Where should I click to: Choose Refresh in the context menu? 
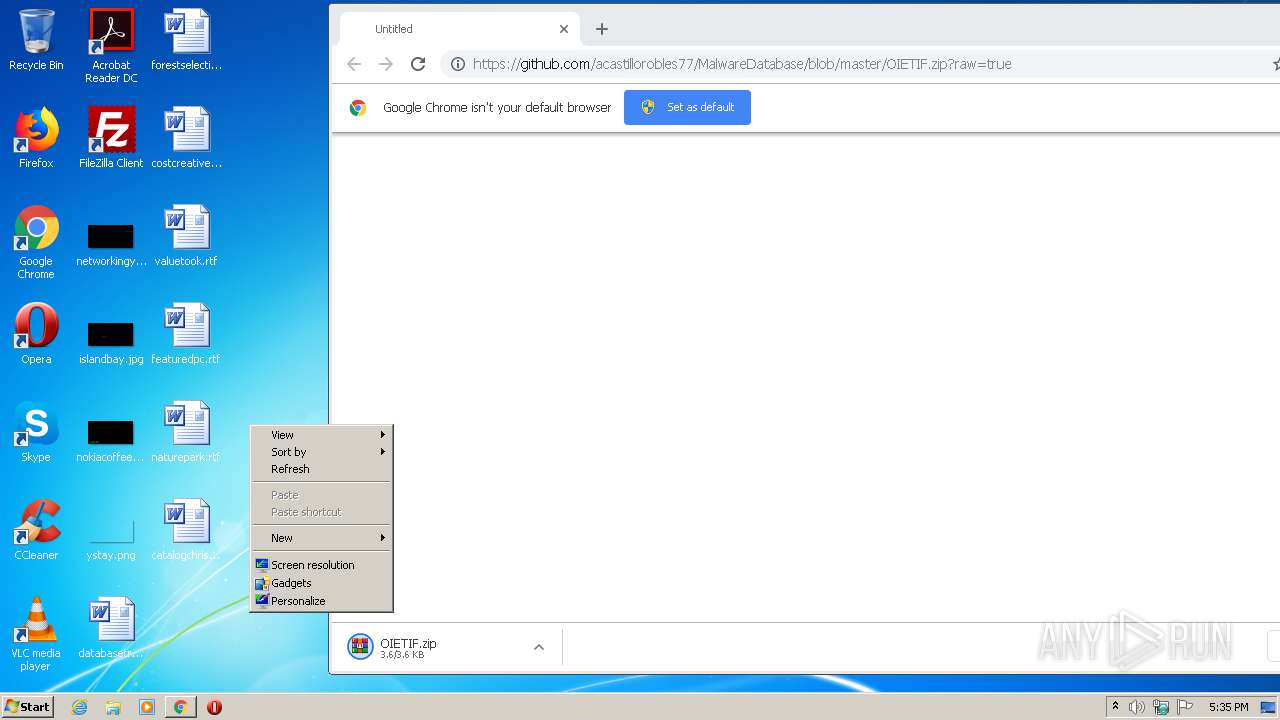click(x=321, y=469)
